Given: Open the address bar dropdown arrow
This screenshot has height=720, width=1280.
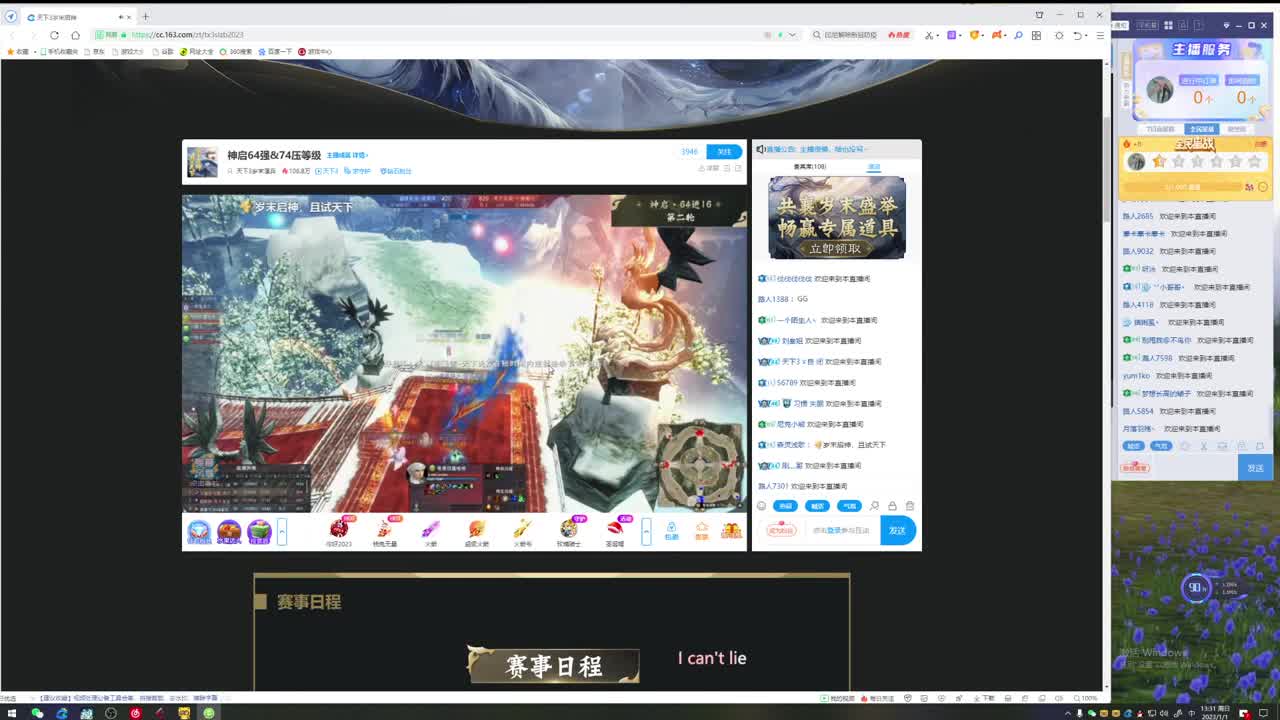Looking at the screenshot, I should pyautogui.click(x=792, y=35).
